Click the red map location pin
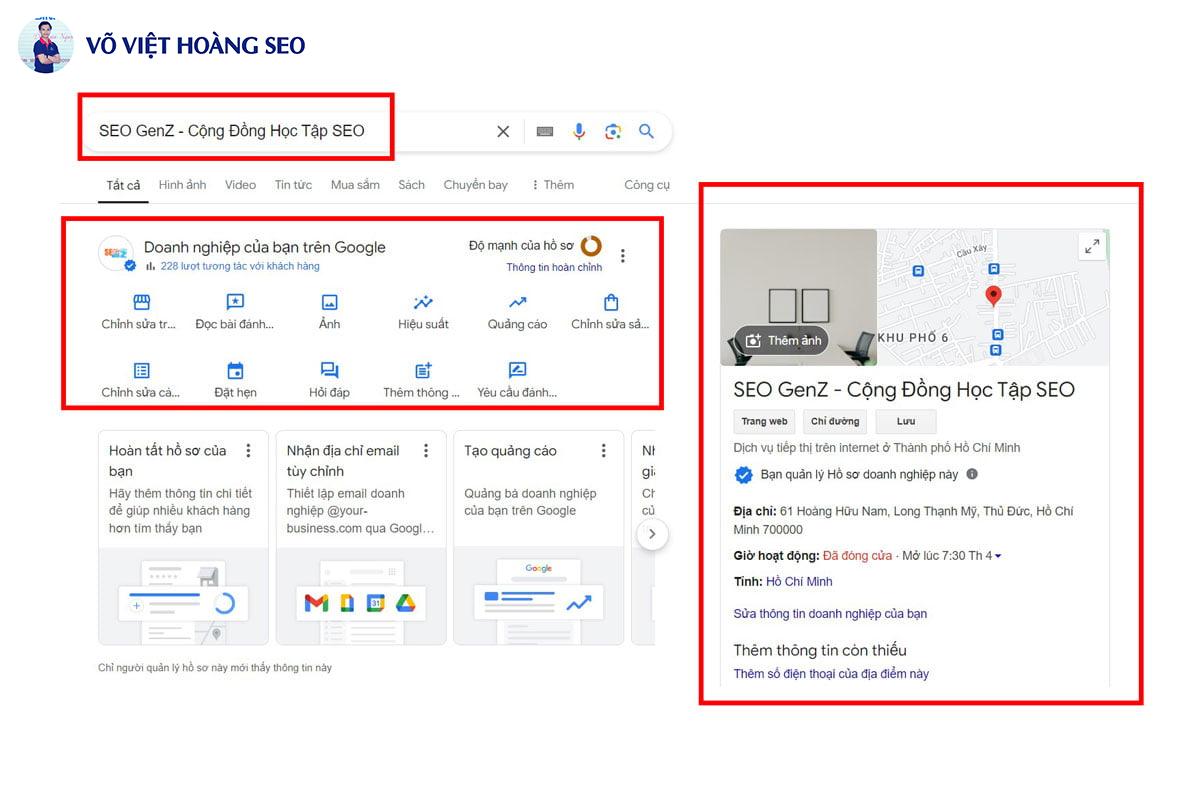Image resolution: width=1200 pixels, height=787 pixels. tap(993, 296)
